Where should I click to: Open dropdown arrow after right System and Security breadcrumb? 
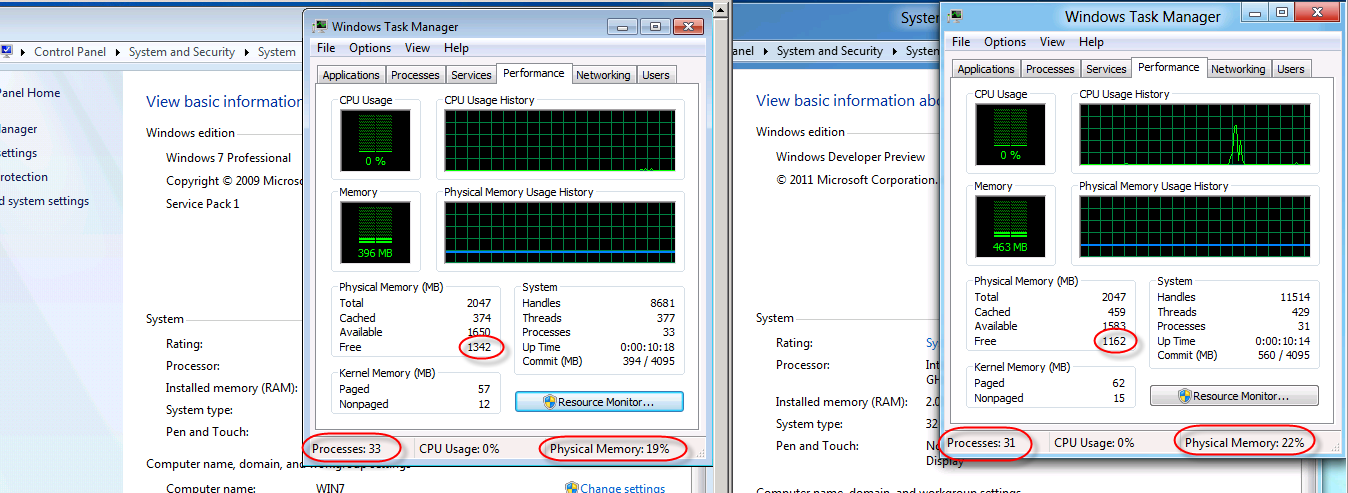point(894,51)
